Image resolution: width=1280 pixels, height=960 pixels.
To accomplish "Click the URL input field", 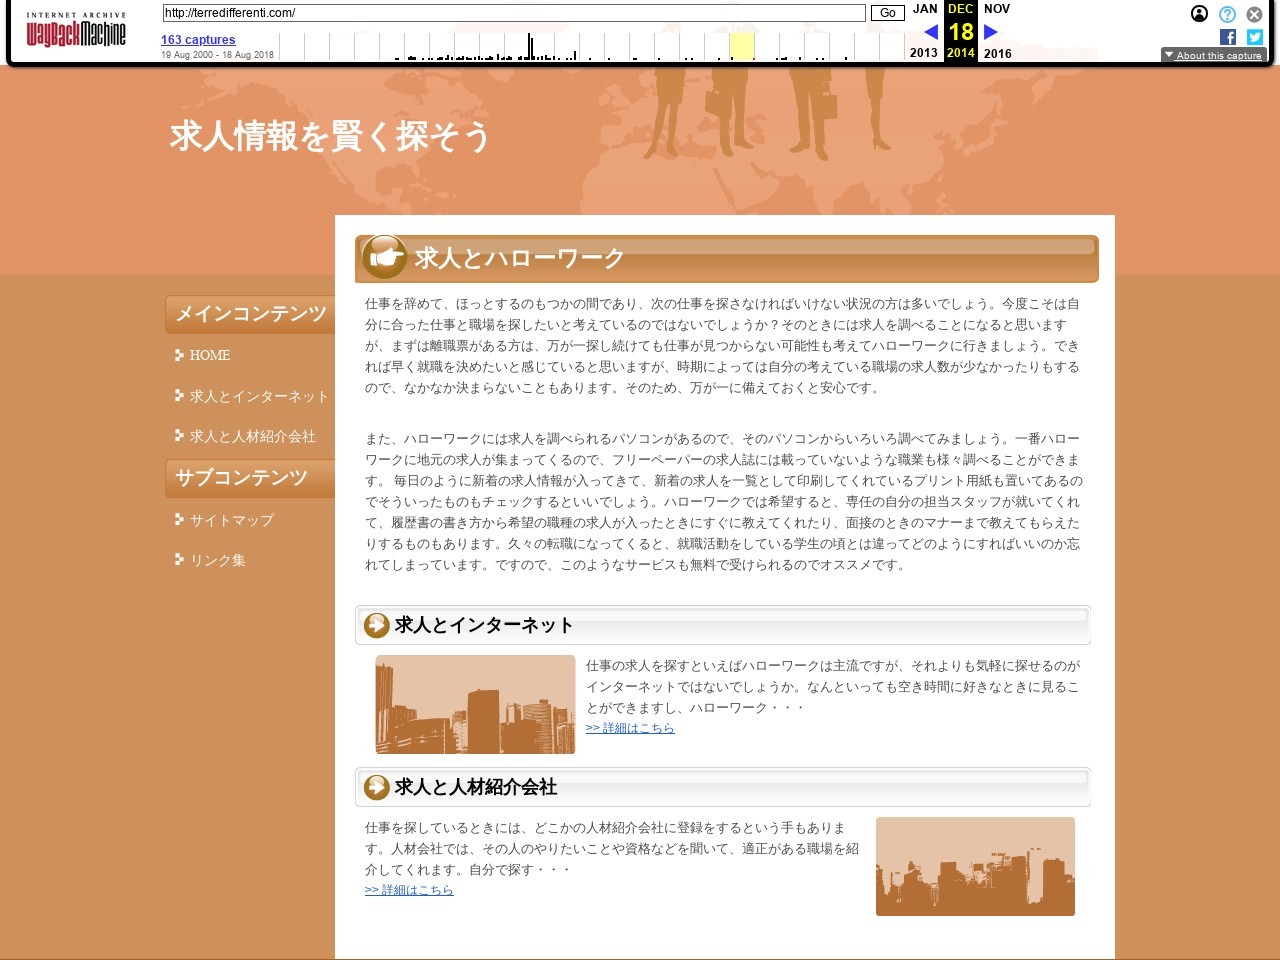I will click(x=514, y=13).
